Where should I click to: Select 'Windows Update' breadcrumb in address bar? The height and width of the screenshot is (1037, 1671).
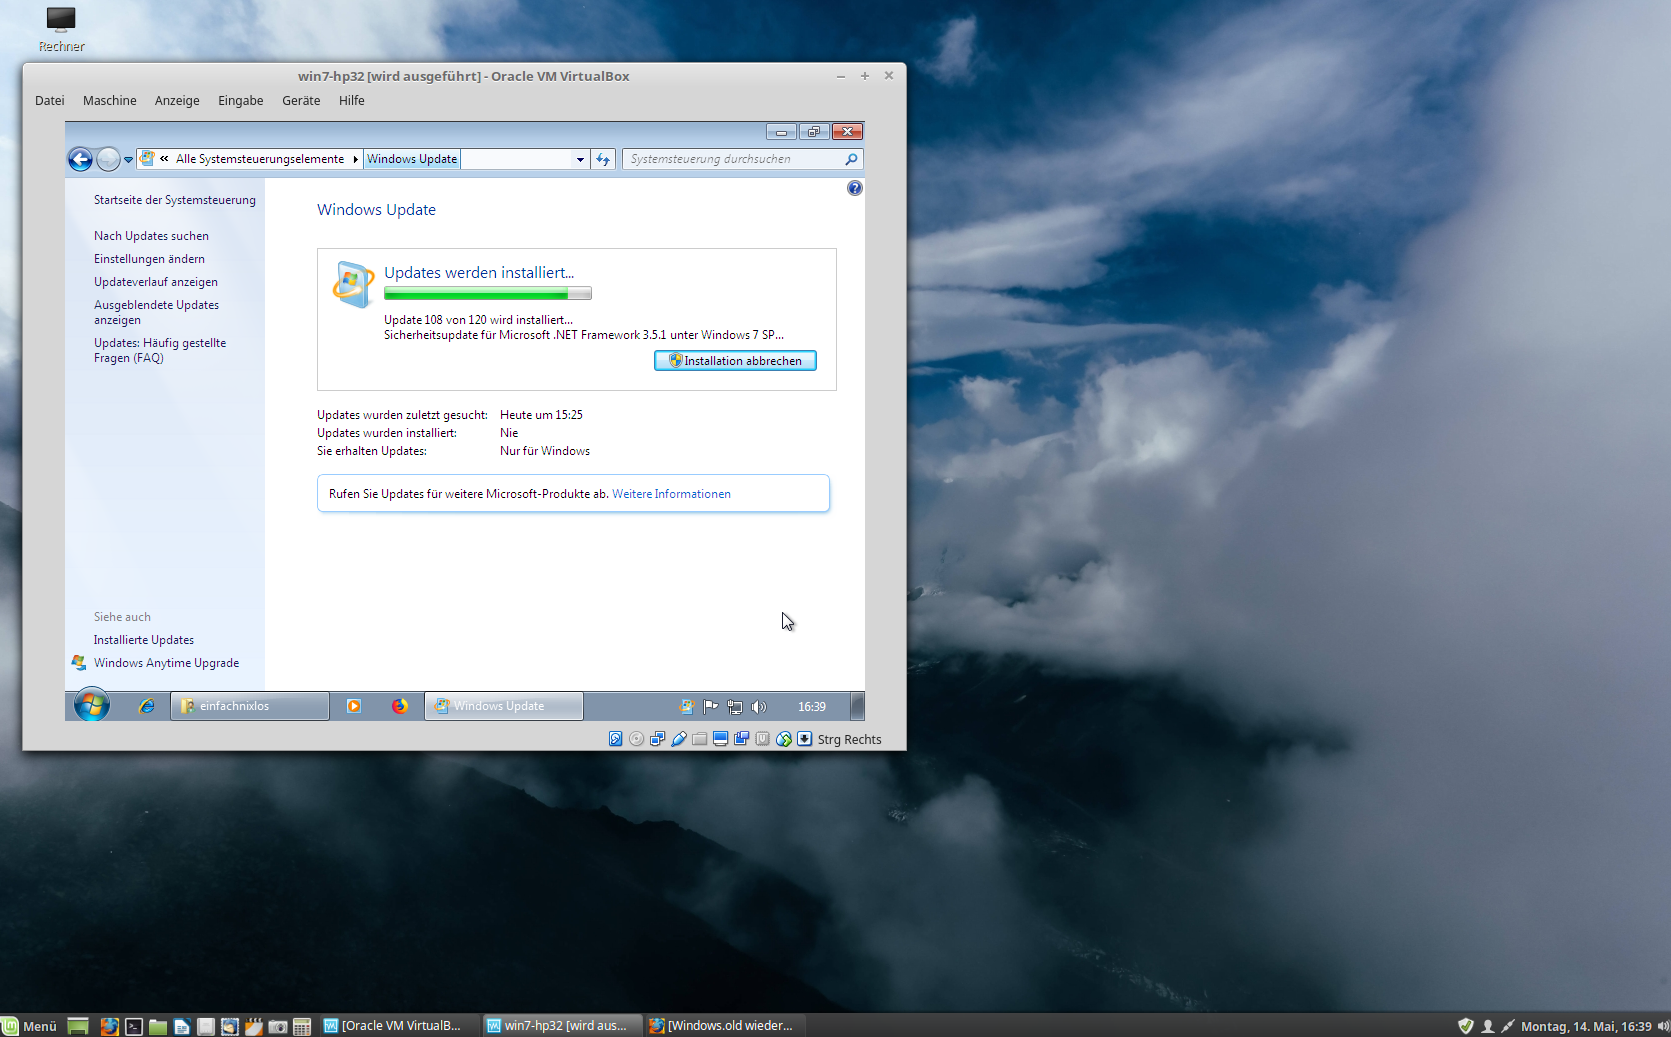click(x=412, y=159)
